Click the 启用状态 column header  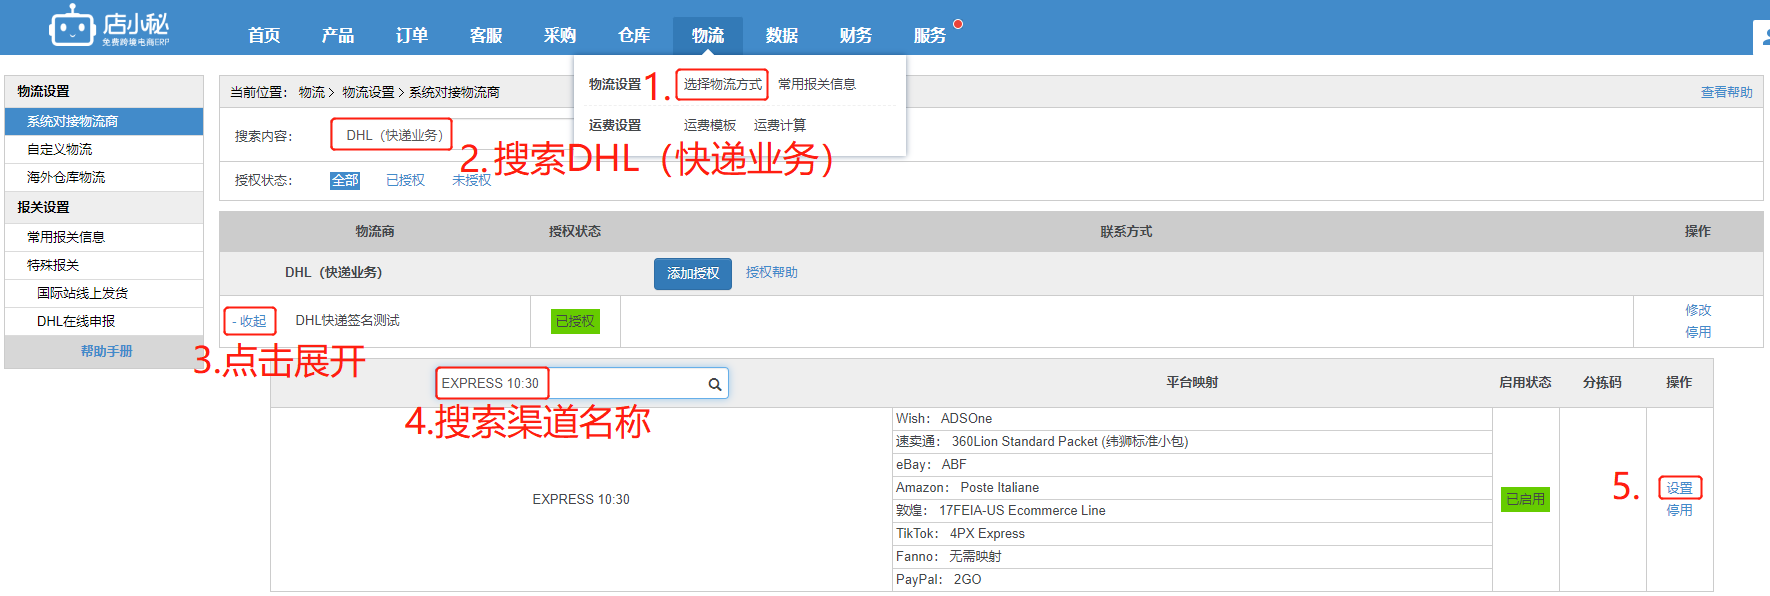[1525, 382]
